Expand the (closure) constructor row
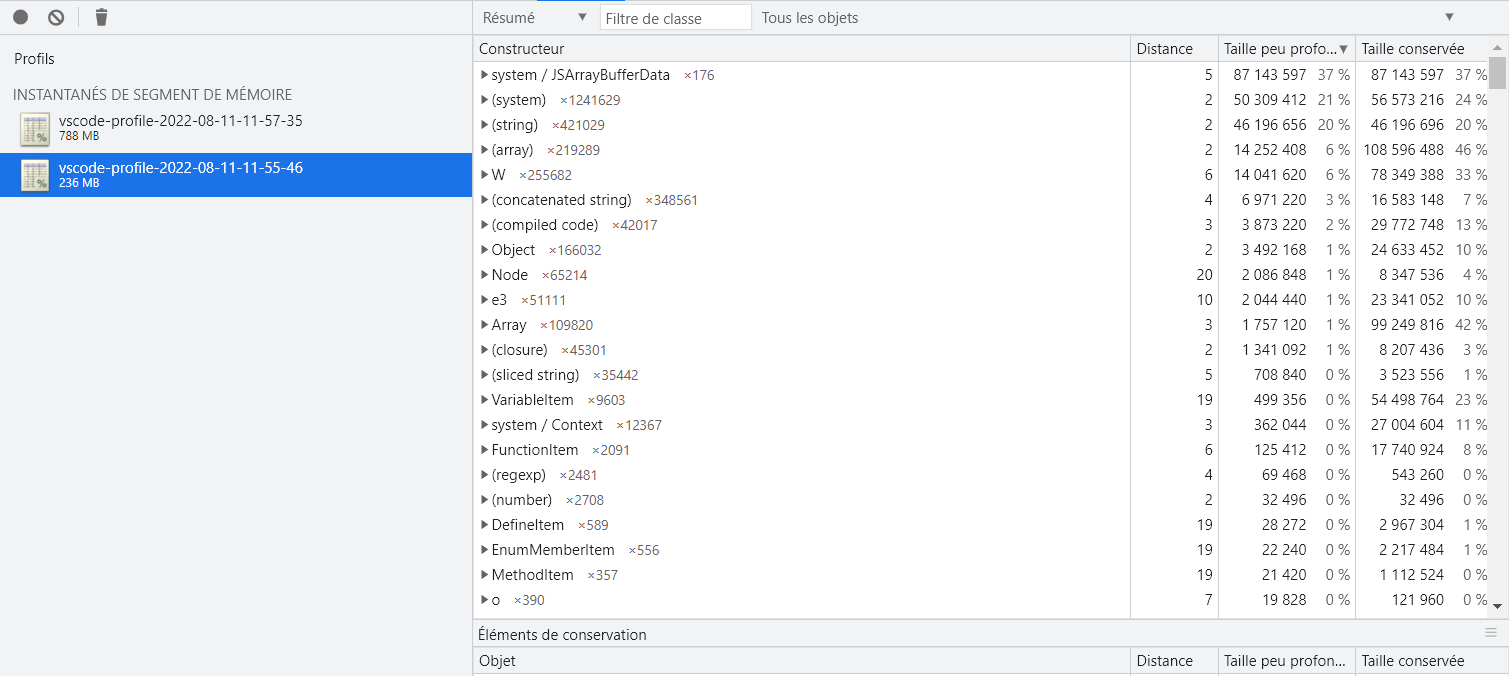Image resolution: width=1509 pixels, height=676 pixels. pyautogui.click(x=484, y=350)
